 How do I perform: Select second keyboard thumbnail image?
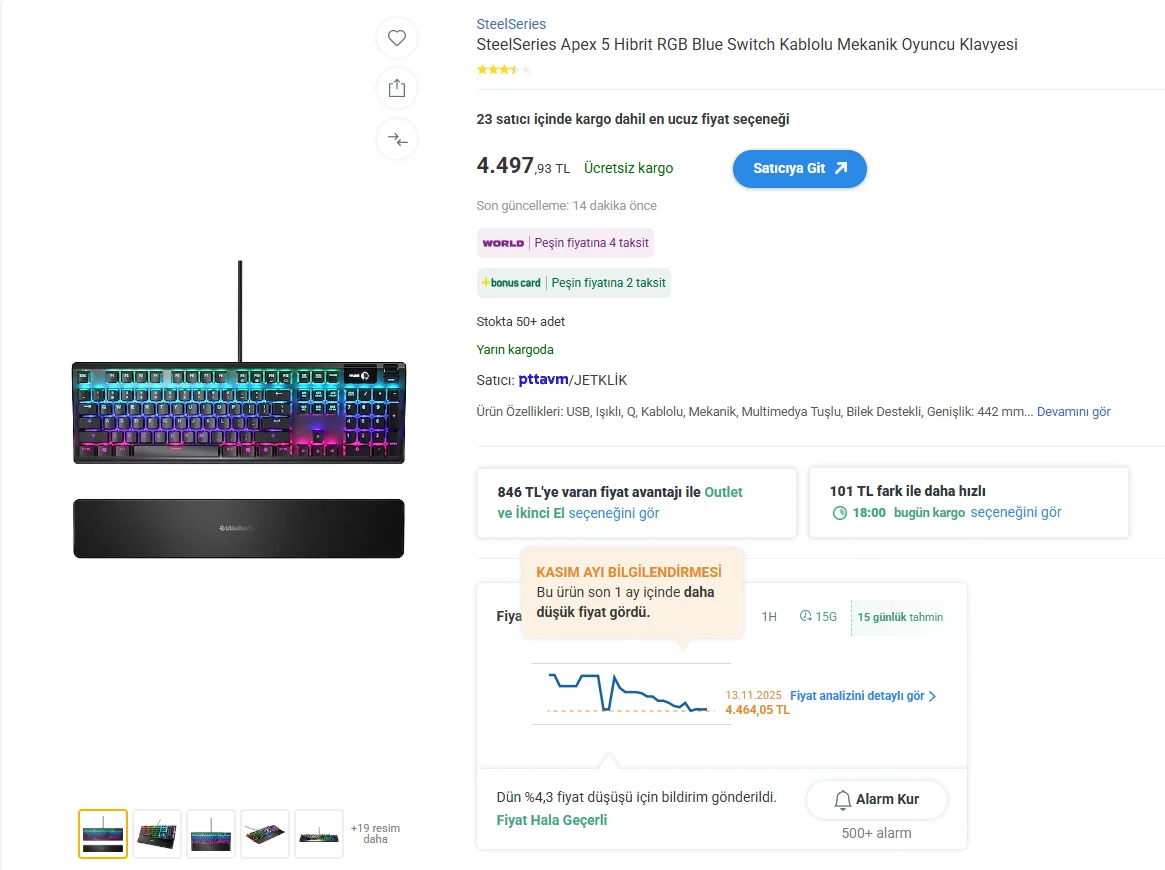[x=157, y=834]
